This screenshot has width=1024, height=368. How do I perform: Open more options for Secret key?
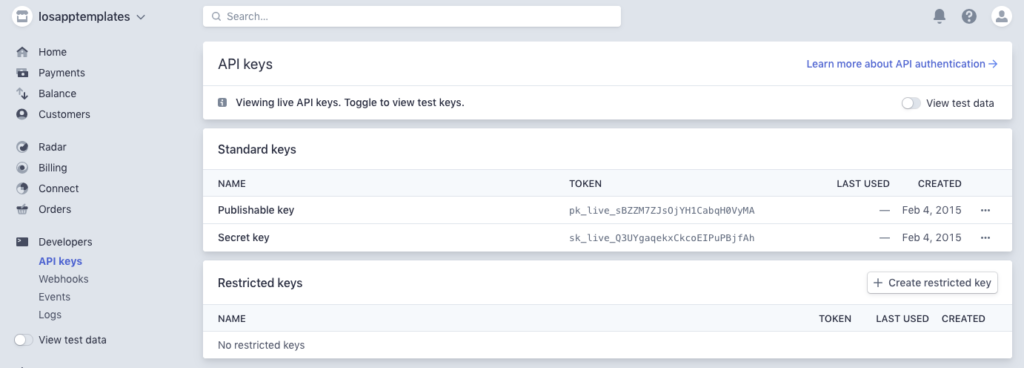click(x=985, y=238)
